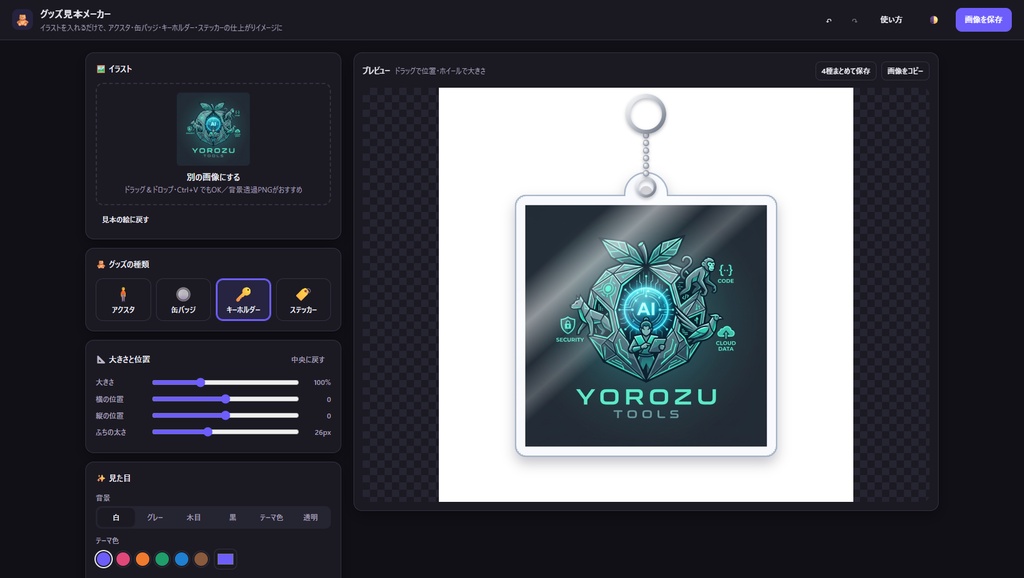Click the グッズの種類 panel icon
The width and height of the screenshot is (1024, 578).
(x=101, y=265)
